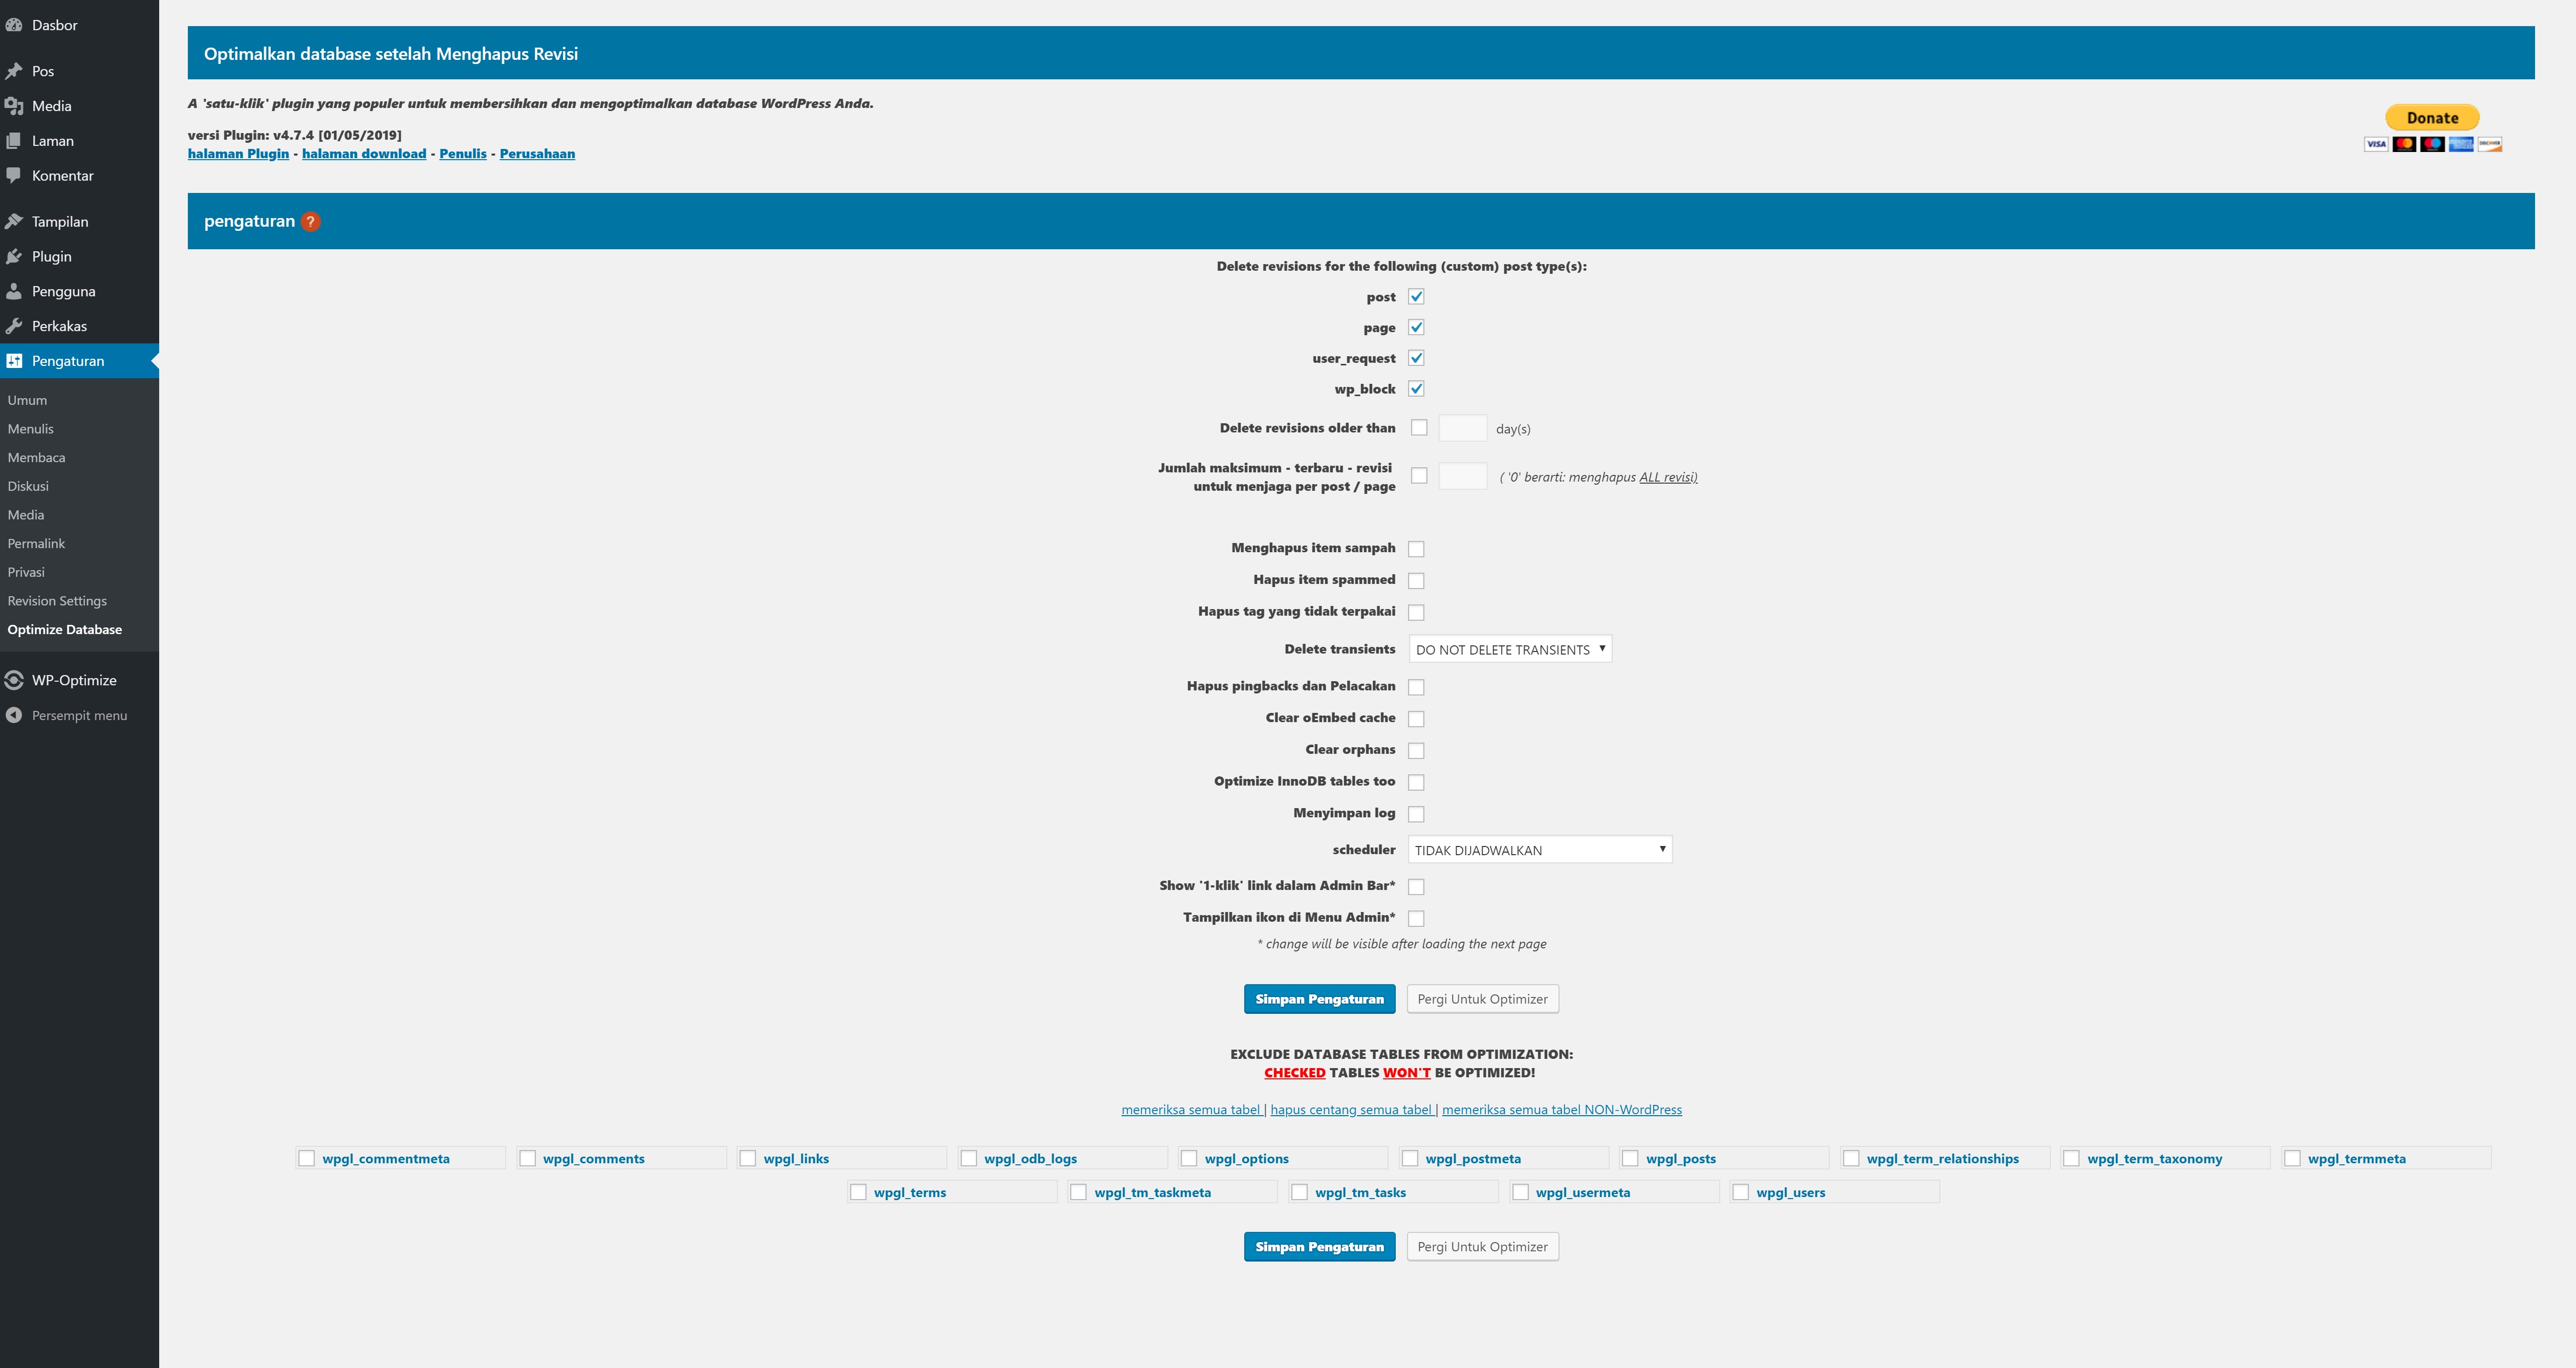Open the halaman download link

point(364,154)
